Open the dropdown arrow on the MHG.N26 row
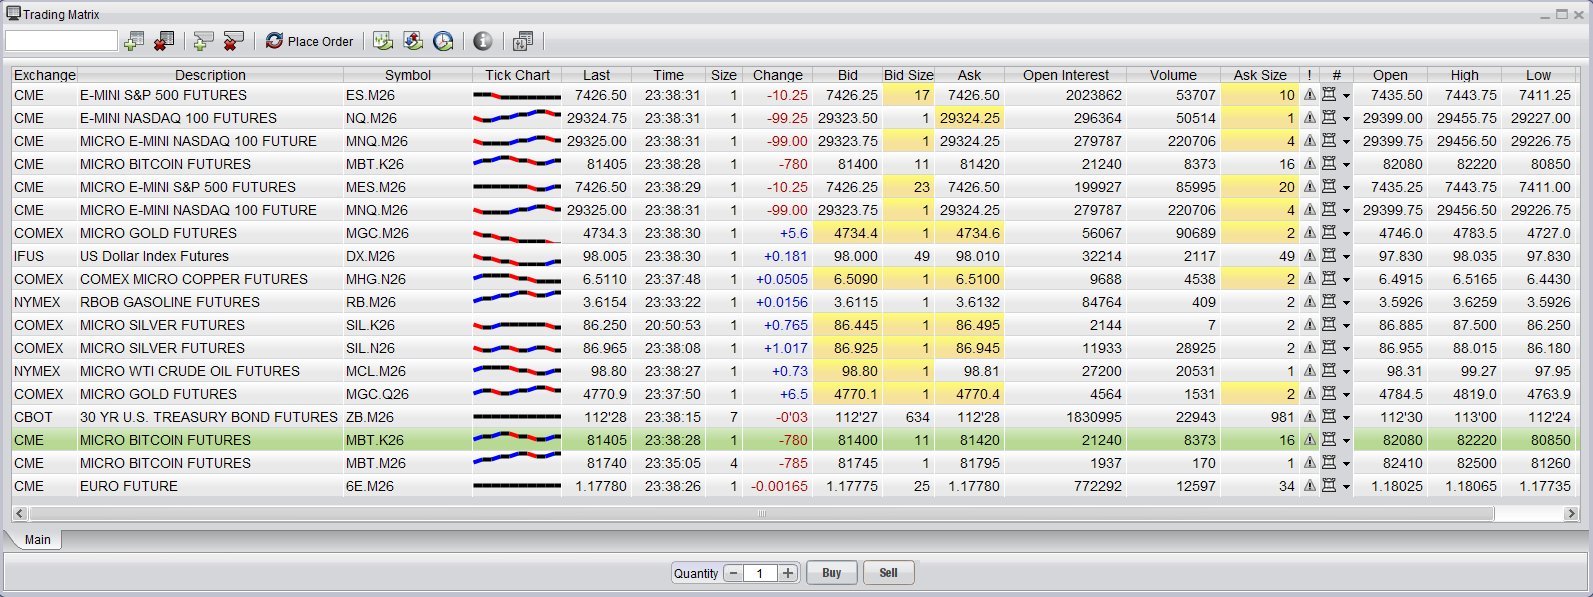The width and height of the screenshot is (1593, 597). [1346, 280]
